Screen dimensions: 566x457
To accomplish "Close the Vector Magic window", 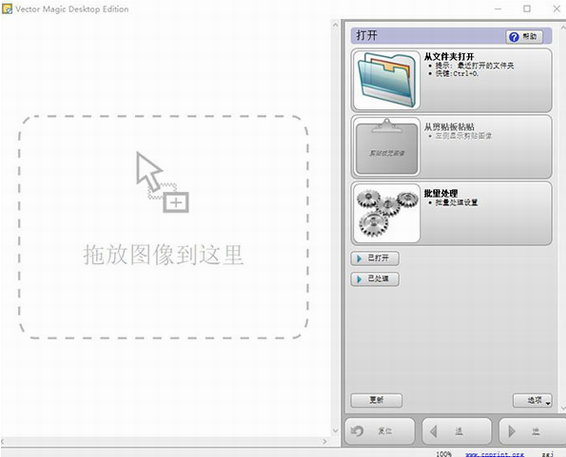I will coord(557,9).
